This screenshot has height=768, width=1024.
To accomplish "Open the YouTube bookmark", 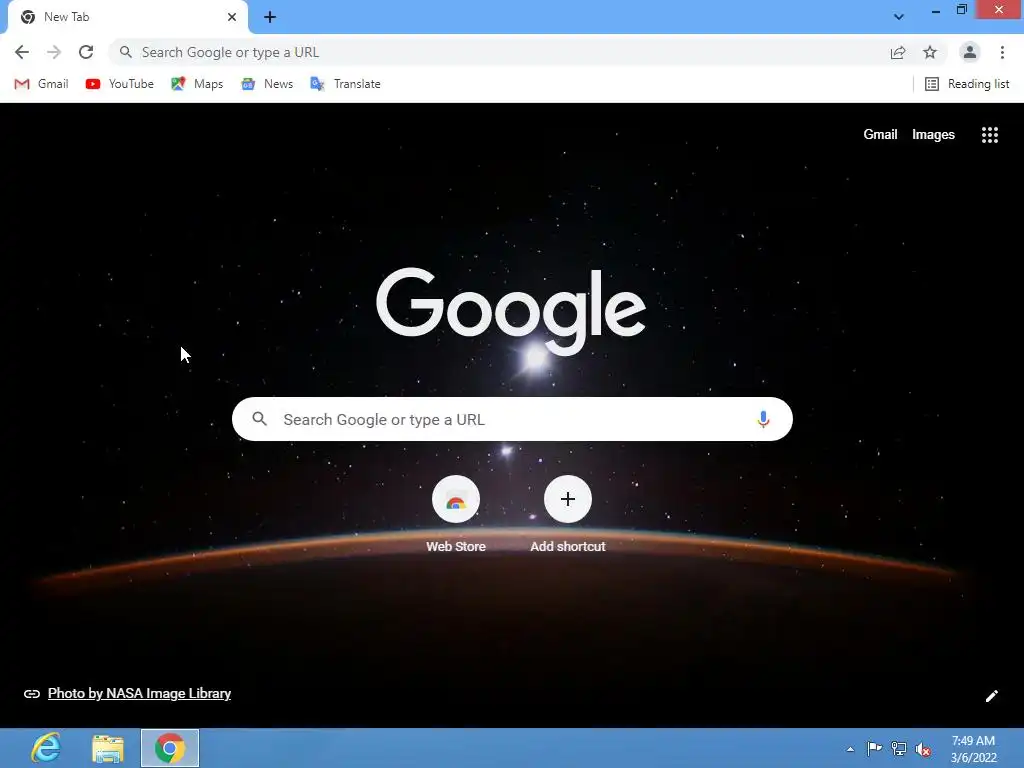I will point(120,84).
